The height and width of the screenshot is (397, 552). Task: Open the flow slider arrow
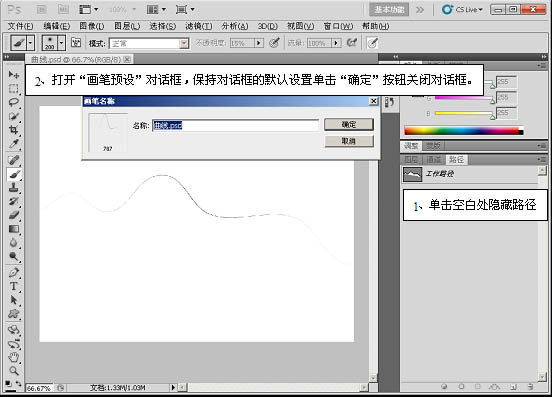coord(336,43)
